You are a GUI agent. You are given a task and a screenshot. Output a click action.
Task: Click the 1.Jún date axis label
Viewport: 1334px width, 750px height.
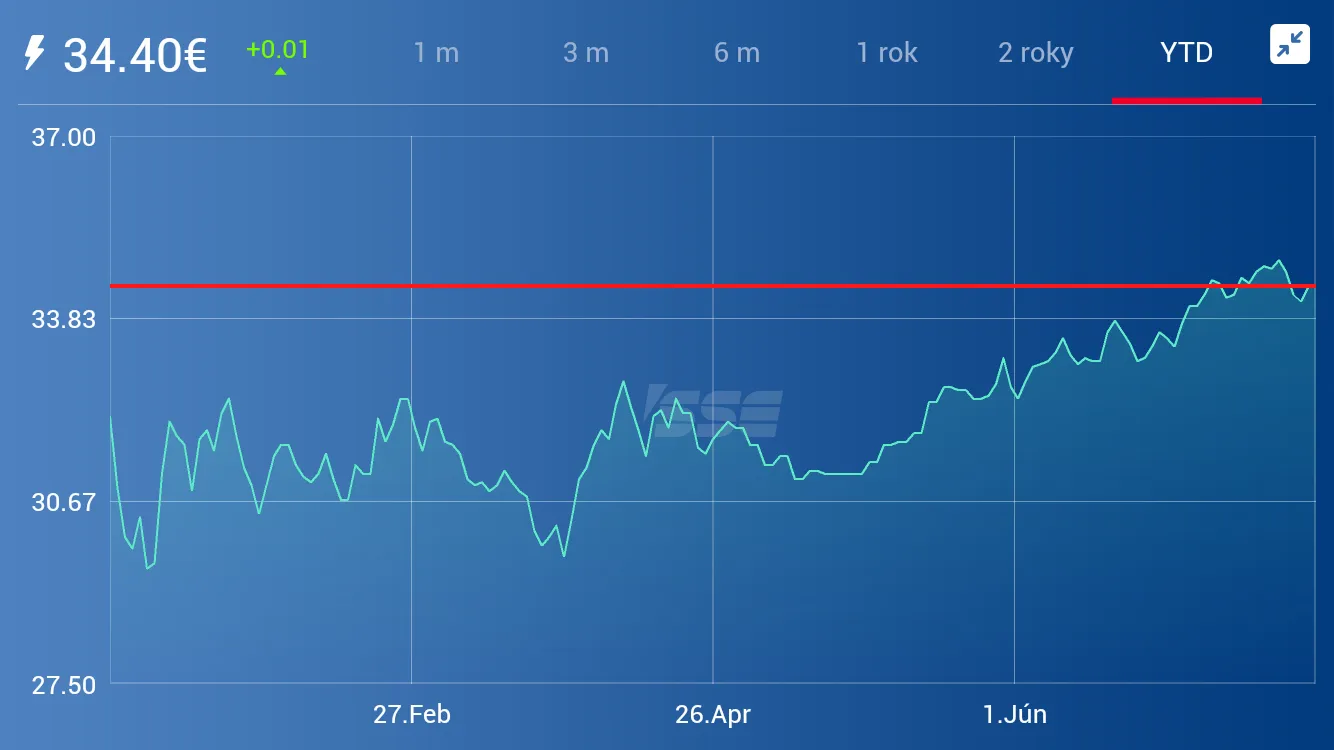tap(1014, 714)
